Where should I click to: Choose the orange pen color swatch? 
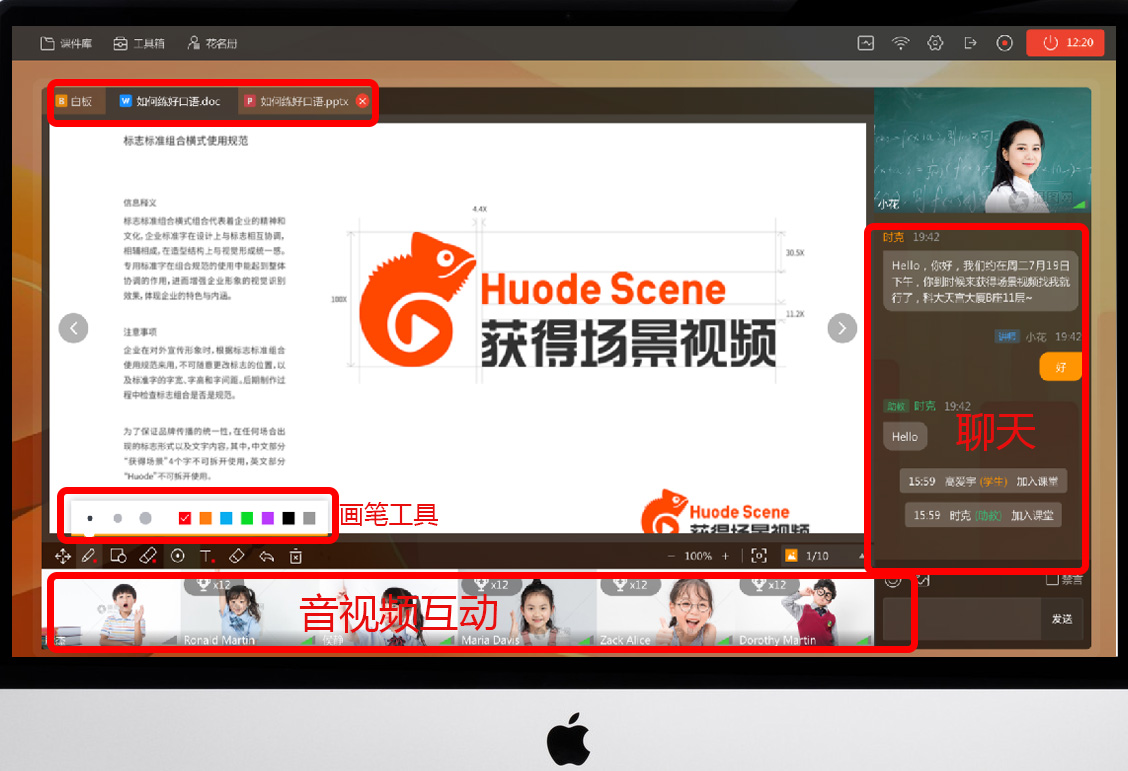tap(206, 518)
